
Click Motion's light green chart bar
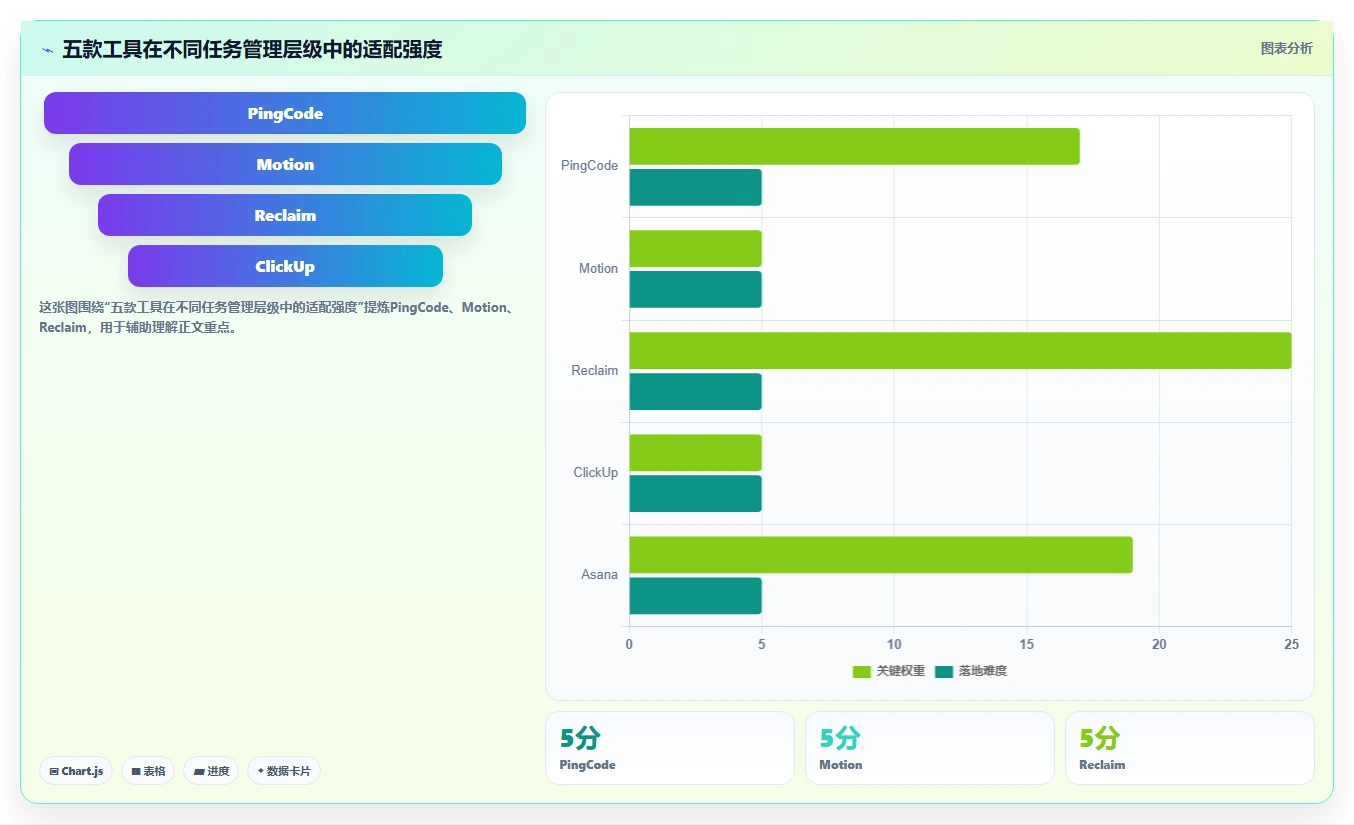(695, 248)
